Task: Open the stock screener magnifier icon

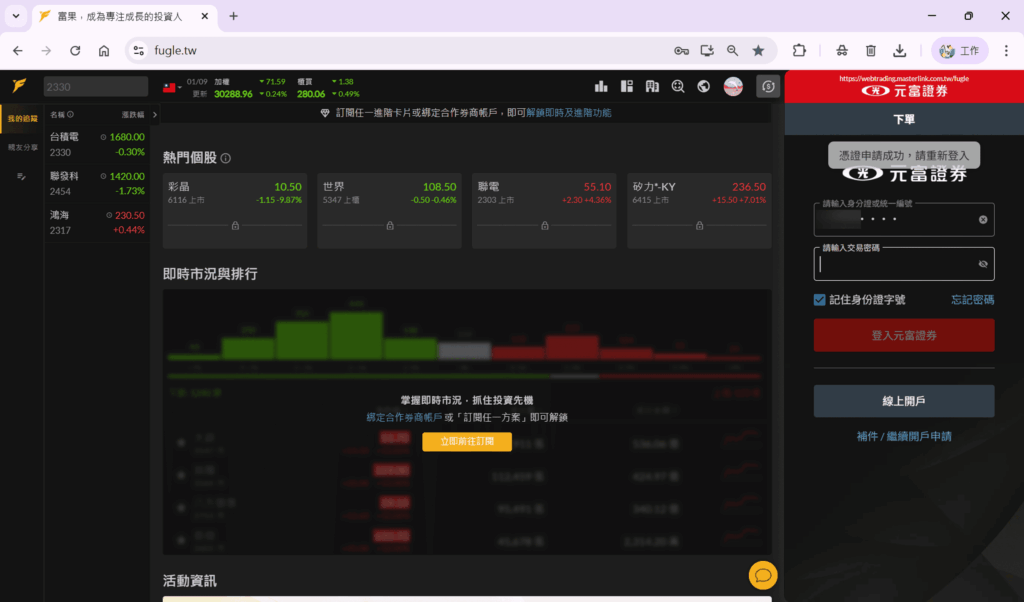Action: click(x=679, y=86)
